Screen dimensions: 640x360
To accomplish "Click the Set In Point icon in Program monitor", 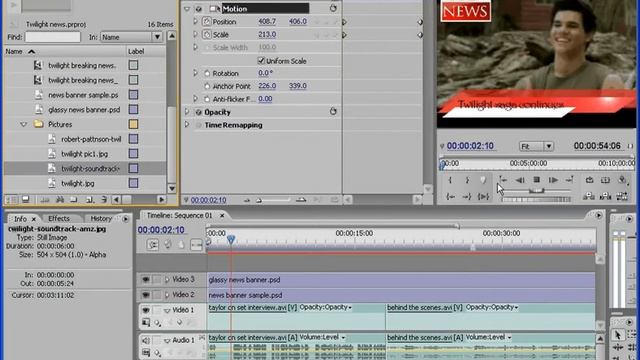I will coord(450,180).
